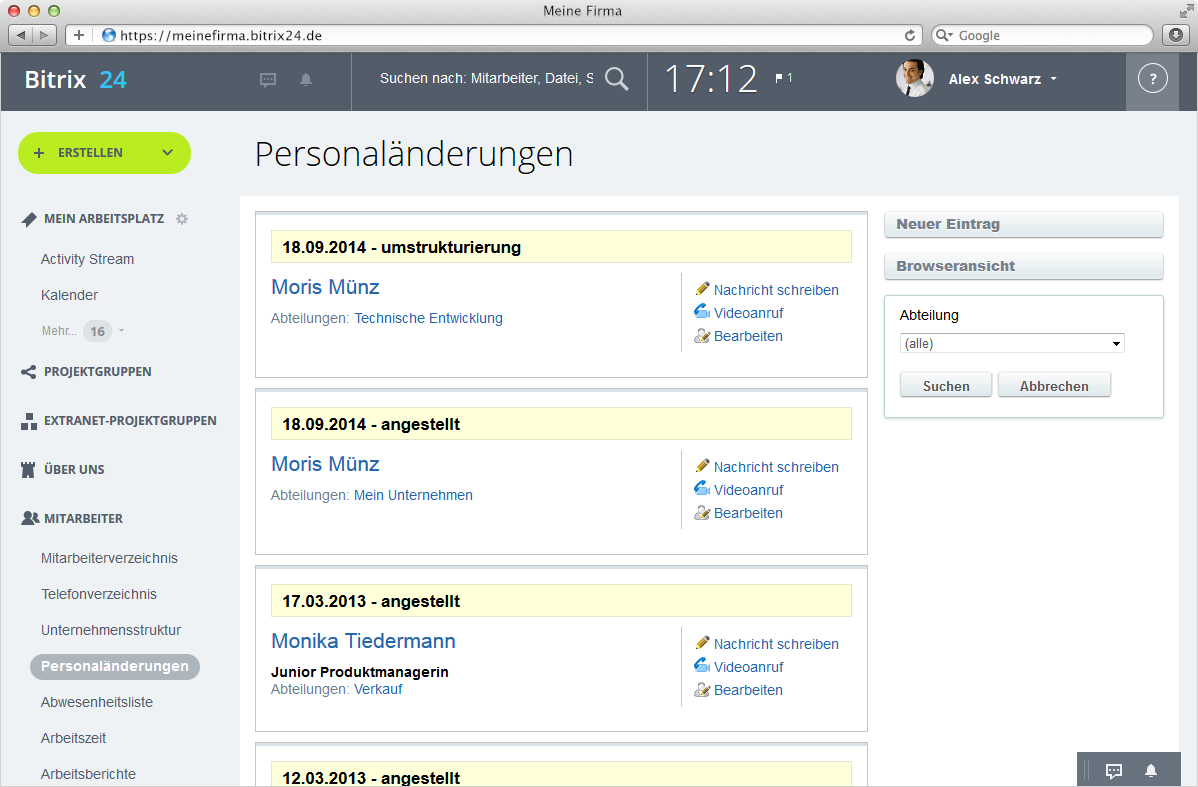Click the search magnifier icon

[617, 79]
